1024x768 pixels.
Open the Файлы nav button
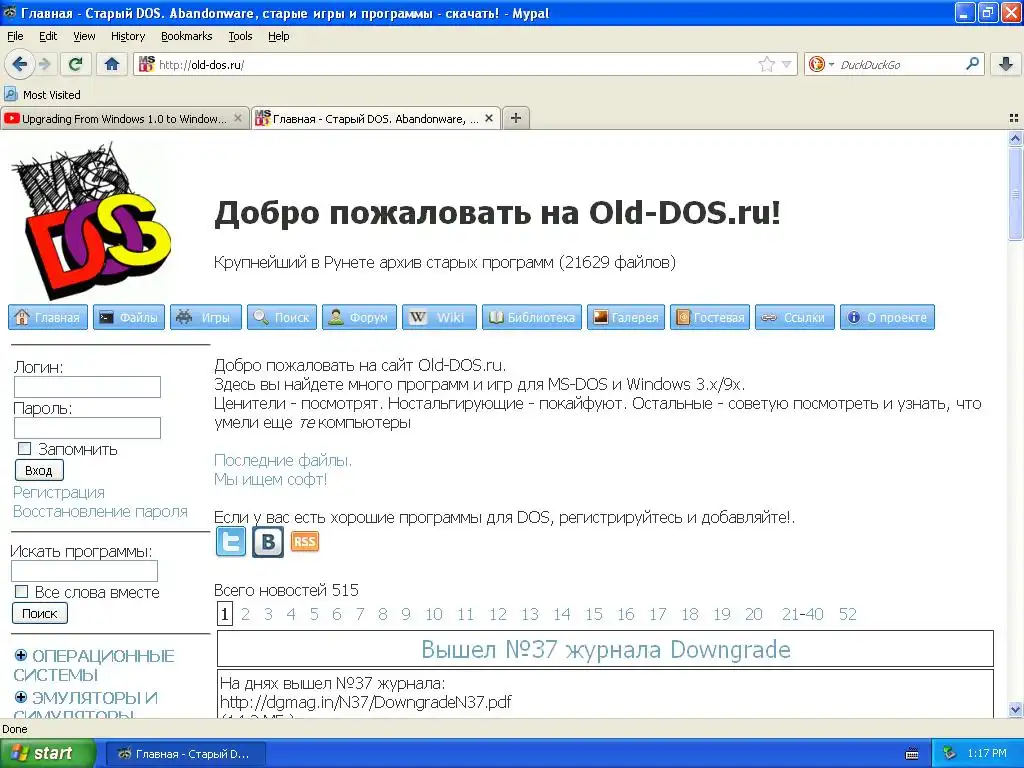coord(129,317)
